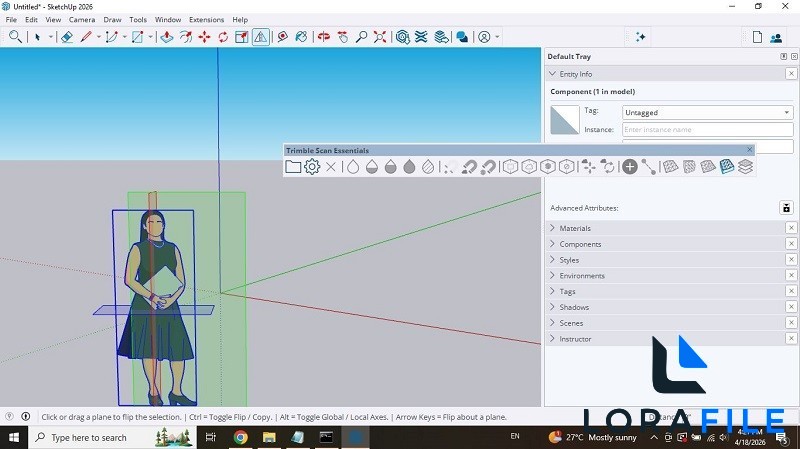Activate the Orbit camera tool
This screenshot has width=800, height=449.
[323, 37]
